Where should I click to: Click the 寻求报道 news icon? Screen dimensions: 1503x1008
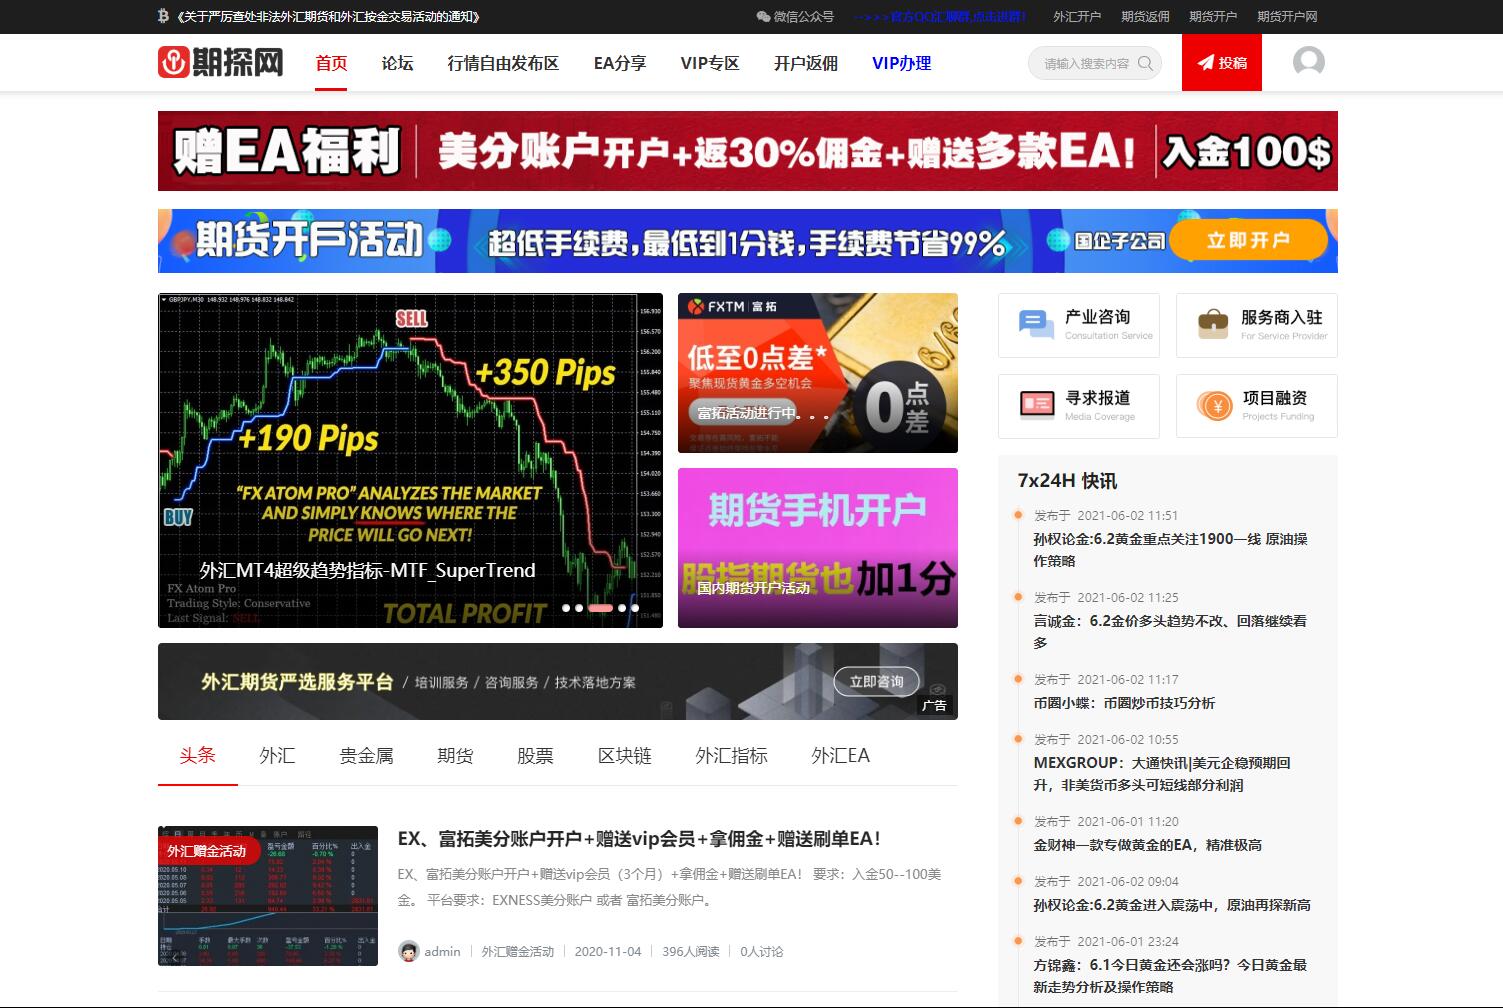tap(1037, 404)
